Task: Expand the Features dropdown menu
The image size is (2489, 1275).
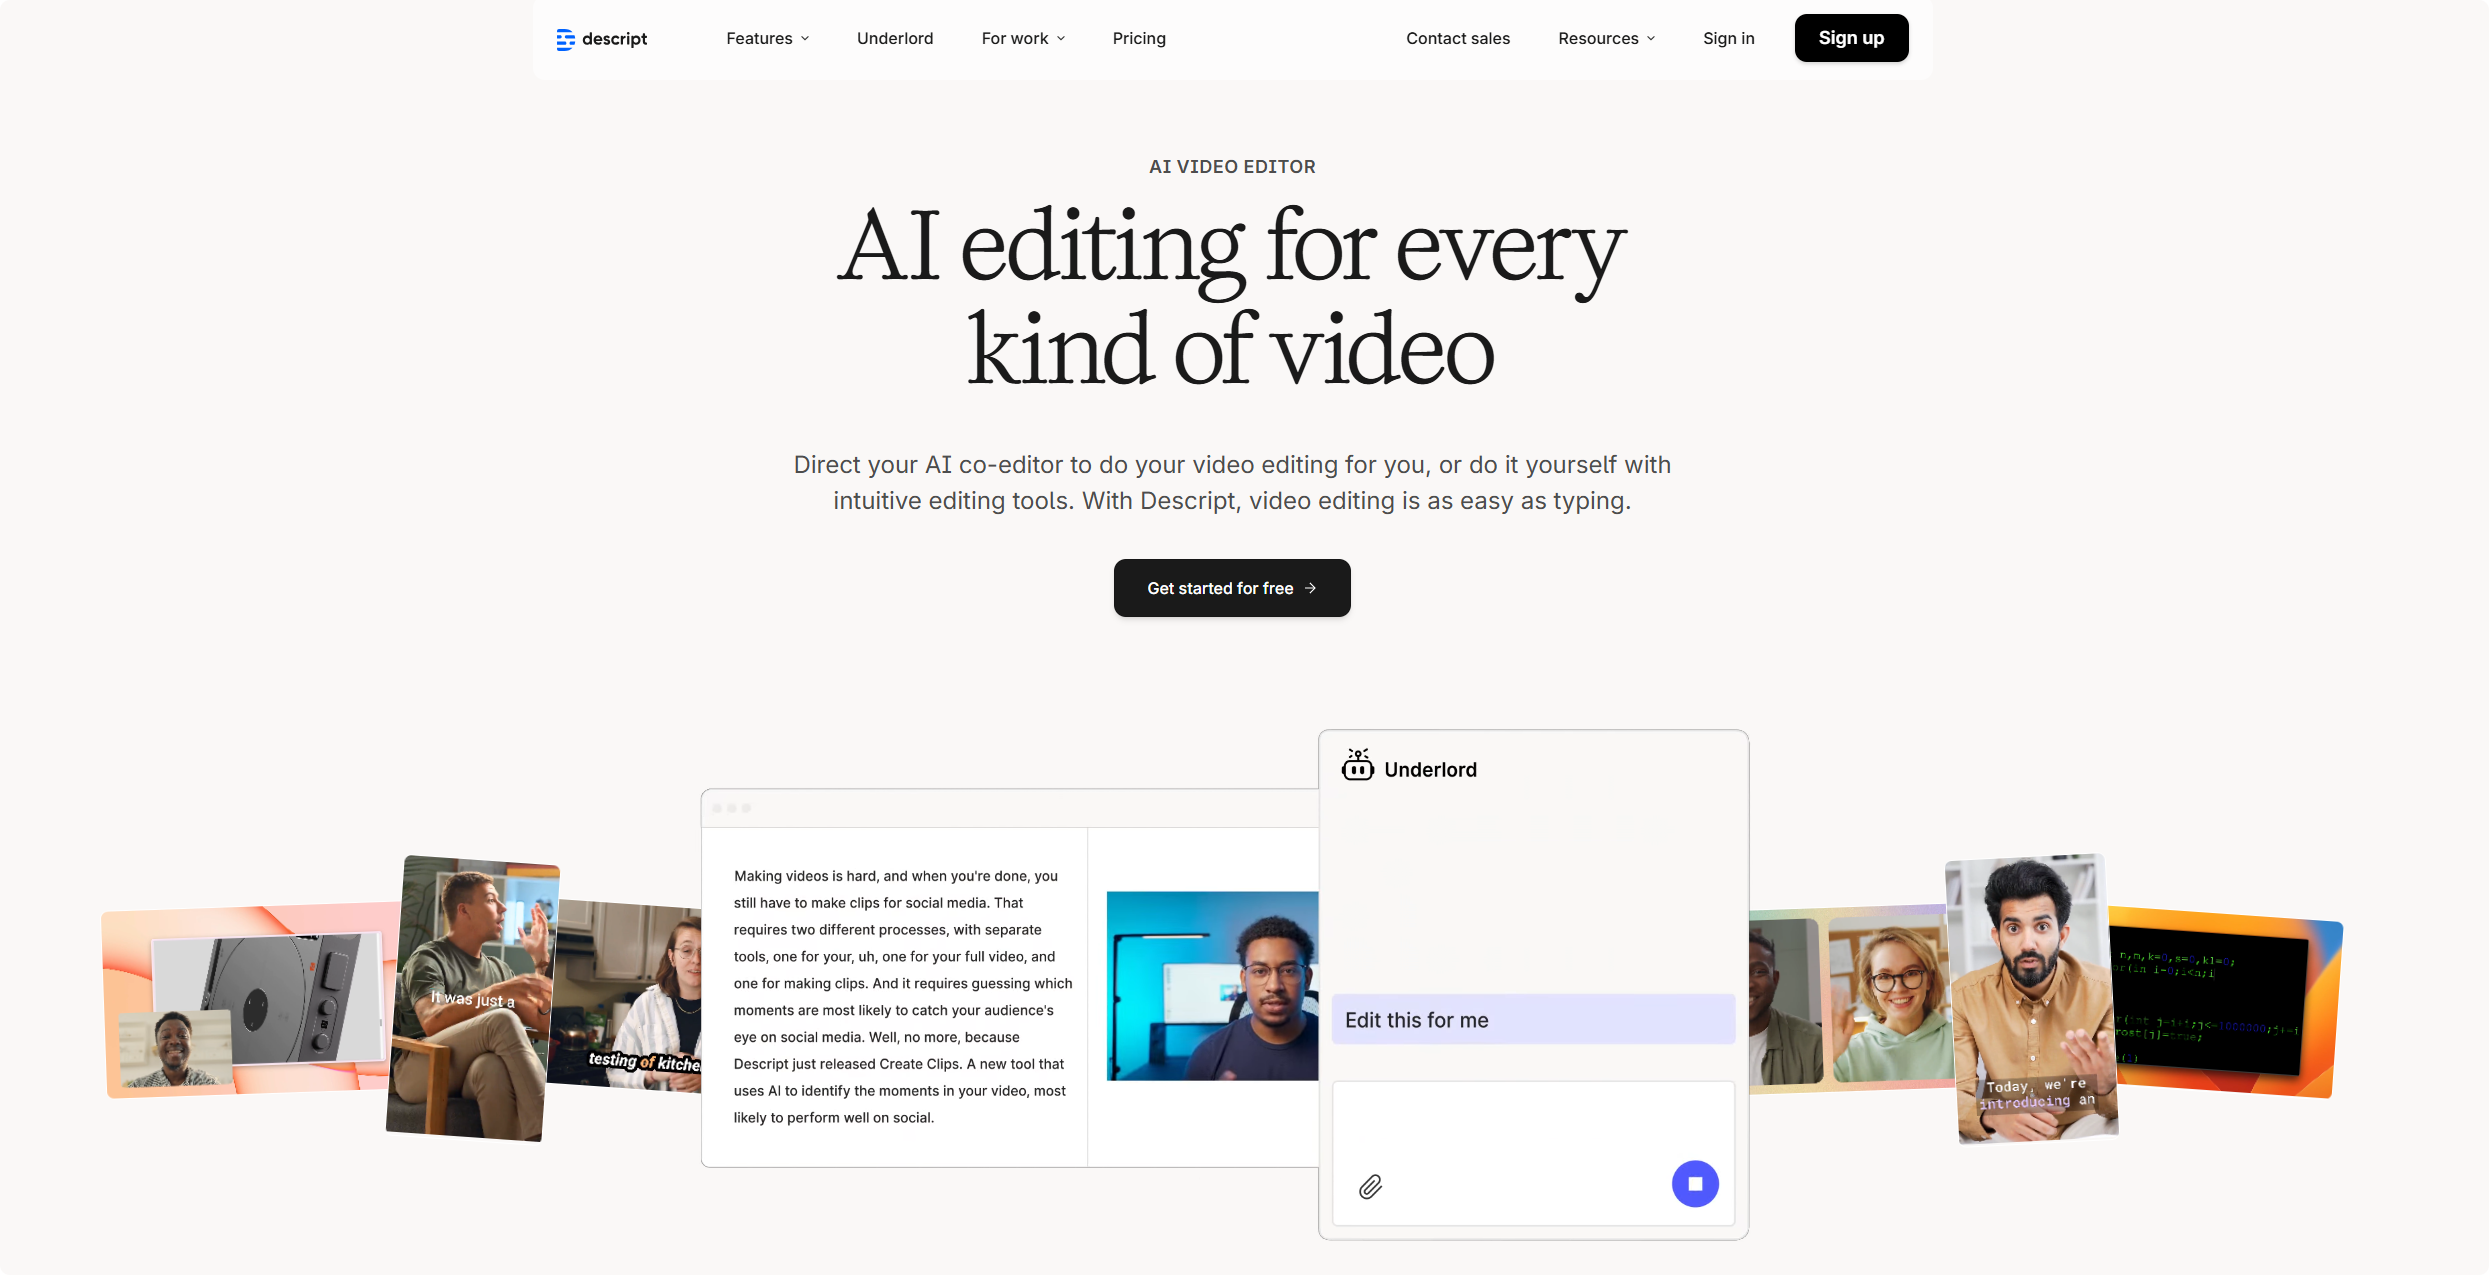Action: pos(767,38)
